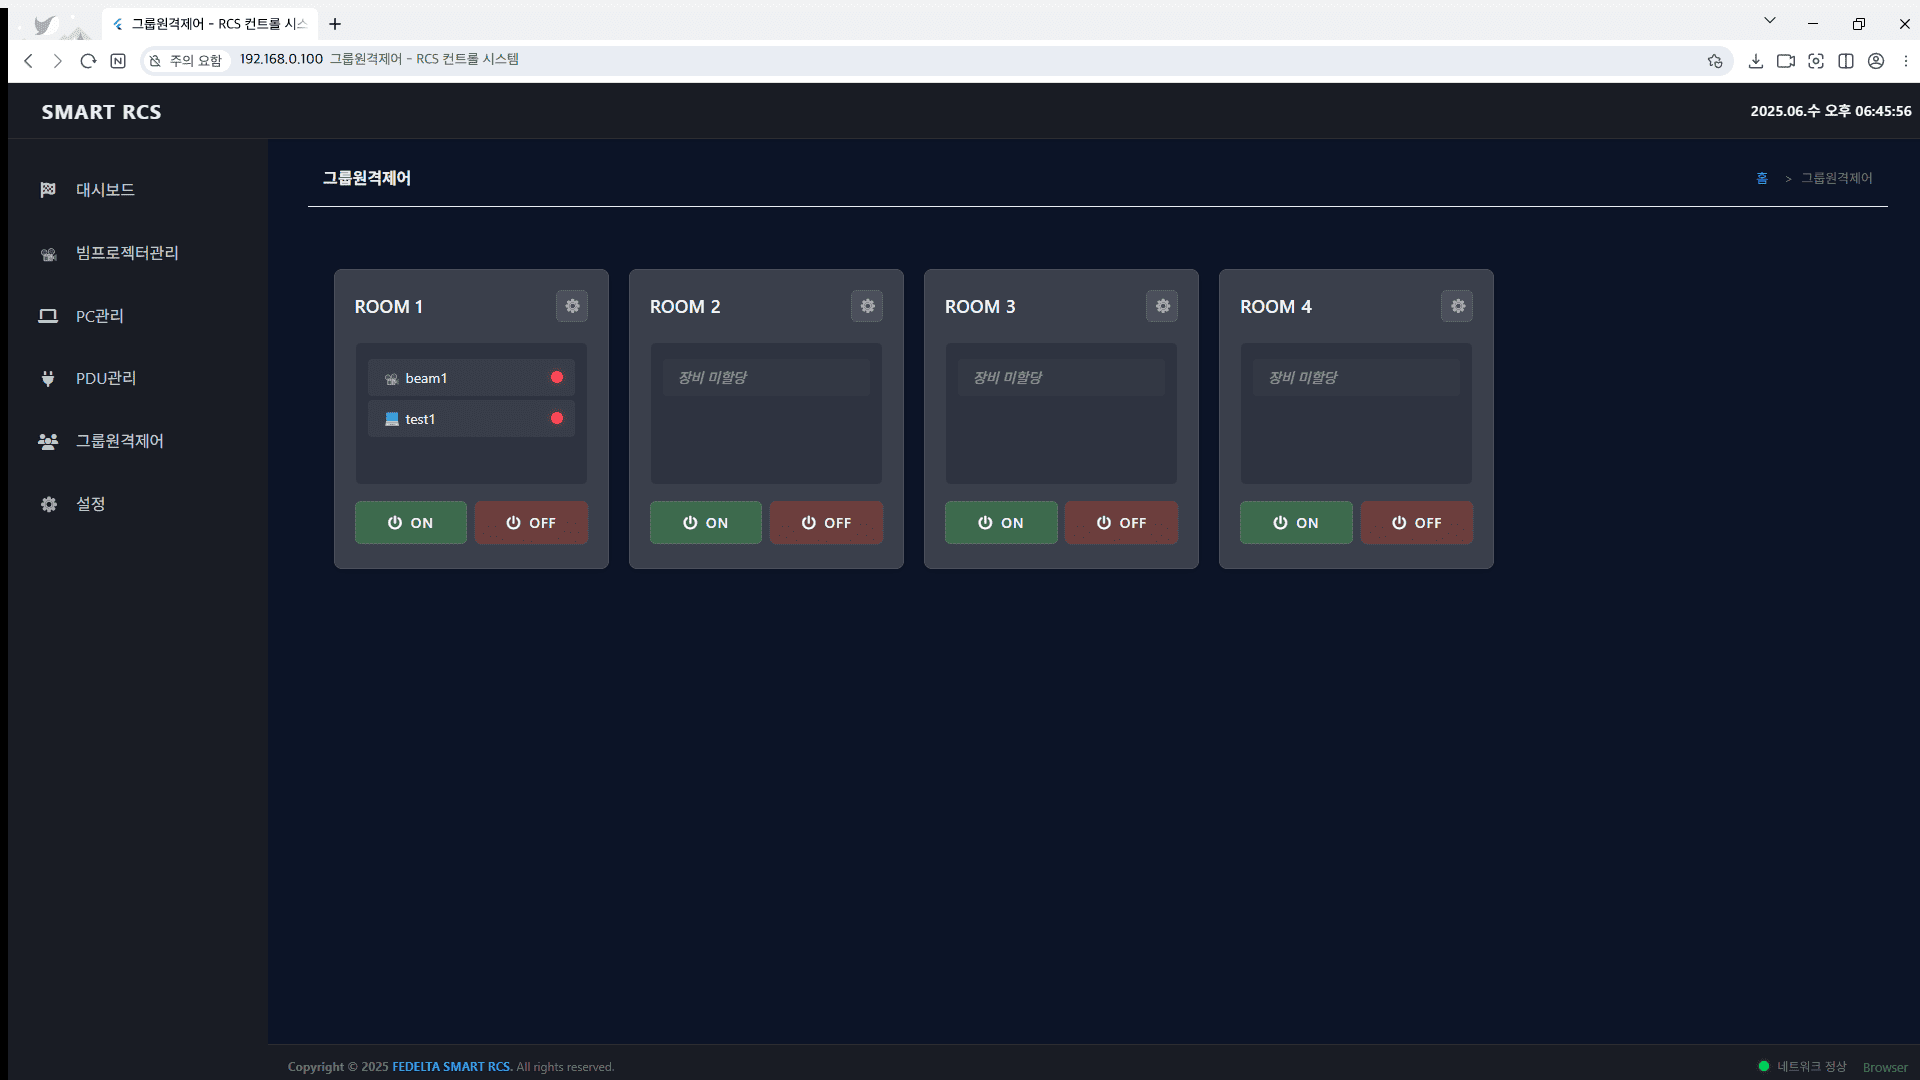Viewport: 1920px width, 1080px height.
Task: Click the bookmark star icon
Action: click(x=1715, y=61)
